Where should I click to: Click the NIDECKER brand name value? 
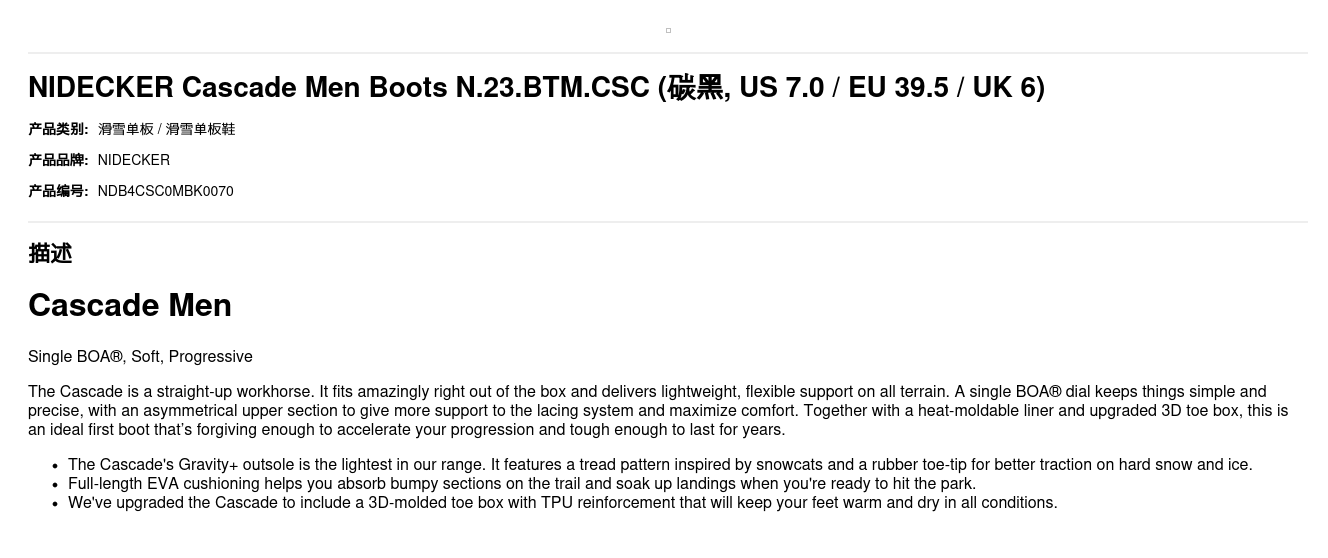pyautogui.click(x=134, y=160)
